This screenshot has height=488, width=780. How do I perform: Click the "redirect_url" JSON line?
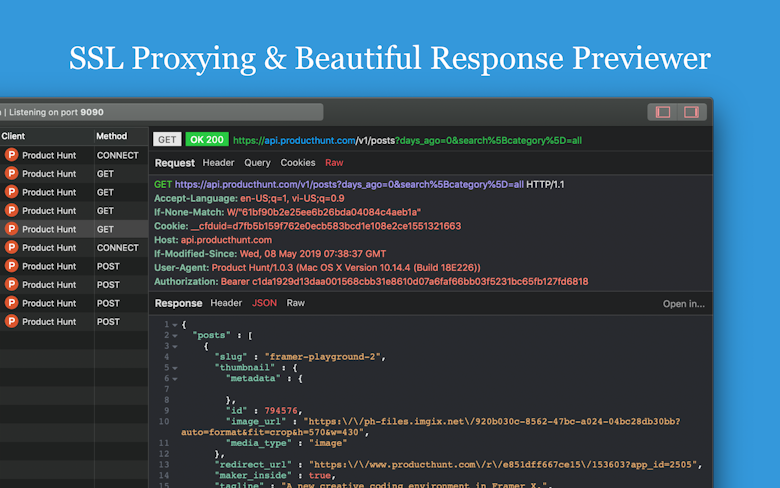[x=458, y=465]
